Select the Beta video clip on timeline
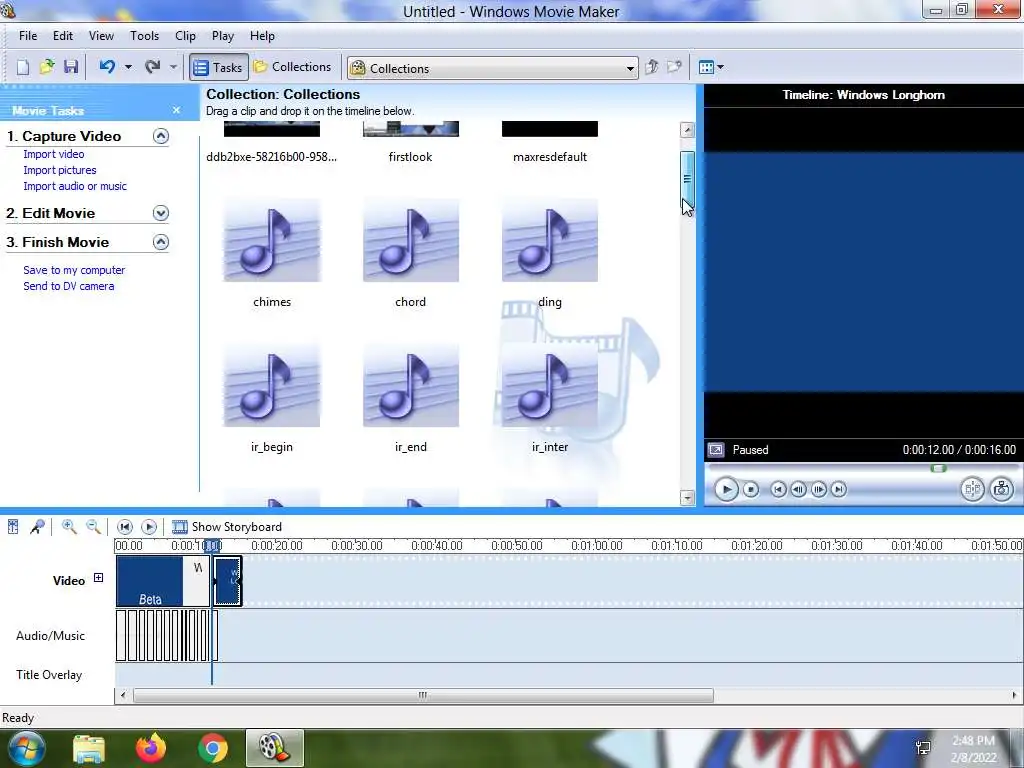This screenshot has width=1024, height=768. point(150,581)
